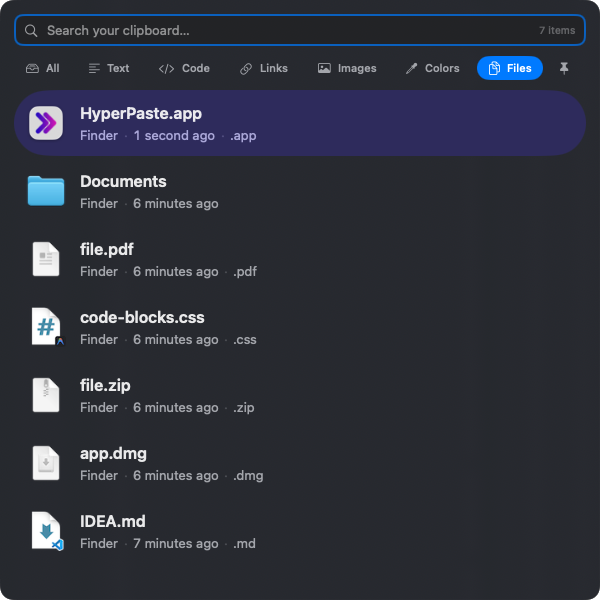Select the file.zip entry name

(105, 386)
